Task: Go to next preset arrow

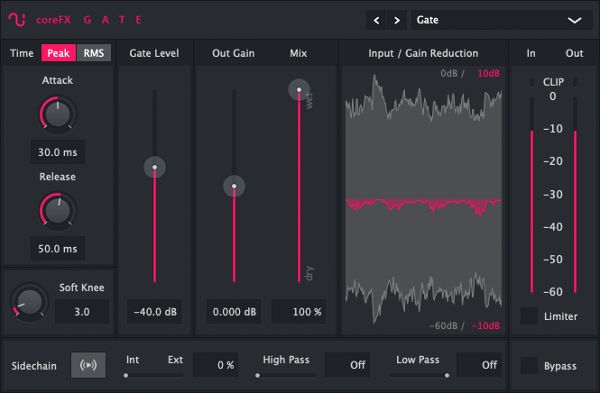Action: 397,20
